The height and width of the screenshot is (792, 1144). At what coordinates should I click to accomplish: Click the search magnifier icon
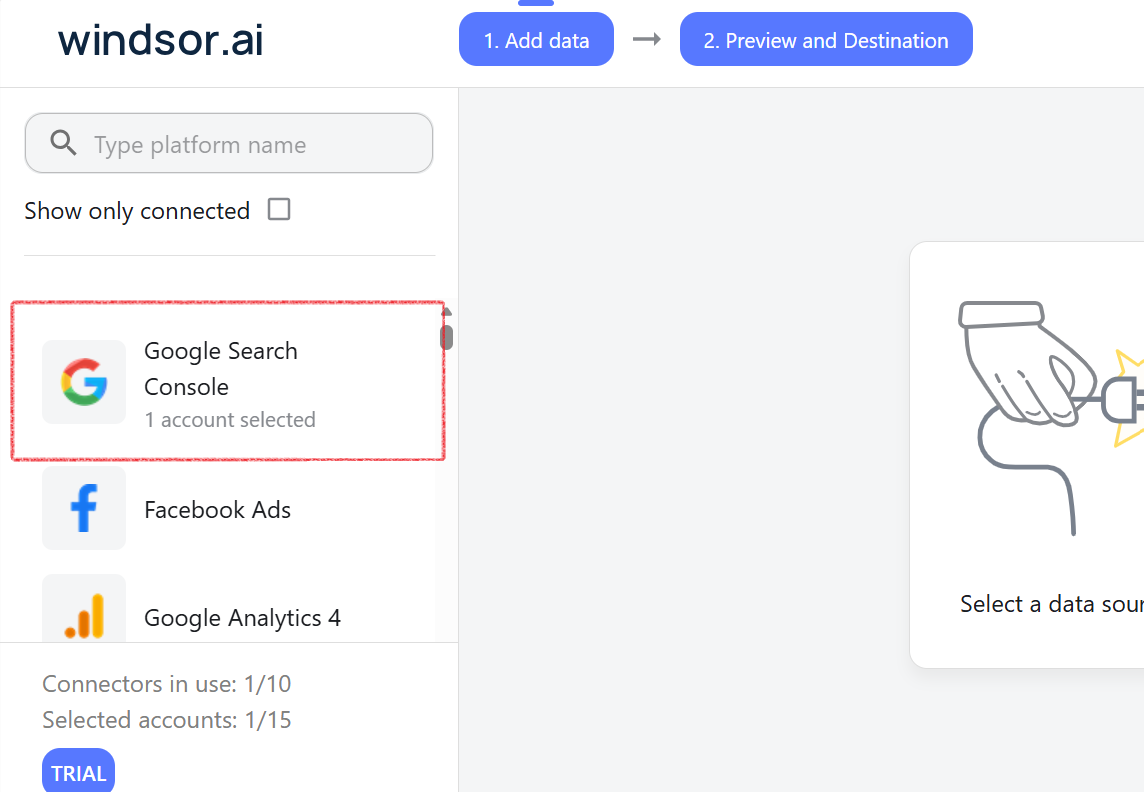[x=63, y=143]
